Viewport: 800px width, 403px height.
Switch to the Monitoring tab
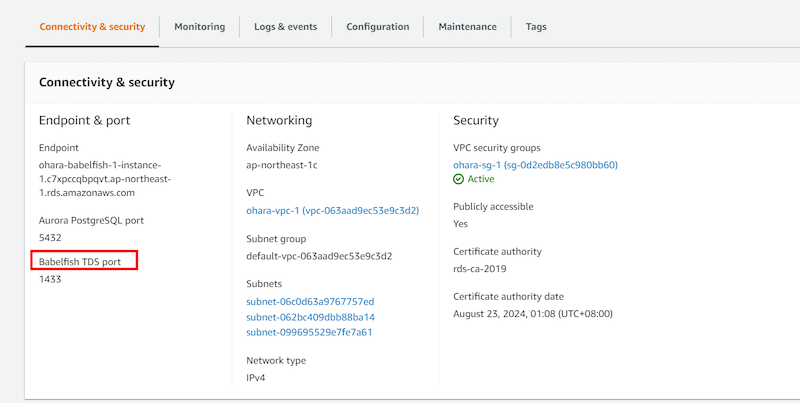(x=199, y=27)
